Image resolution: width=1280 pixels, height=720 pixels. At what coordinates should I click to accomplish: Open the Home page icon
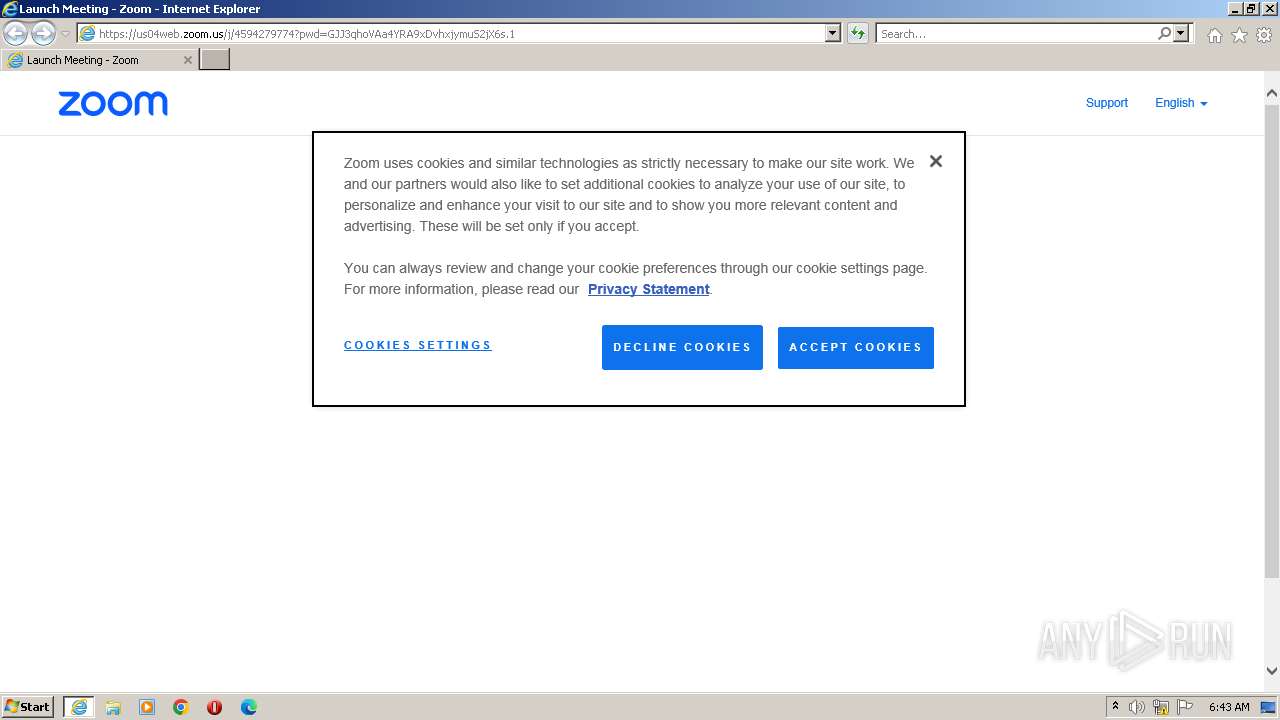point(1214,35)
